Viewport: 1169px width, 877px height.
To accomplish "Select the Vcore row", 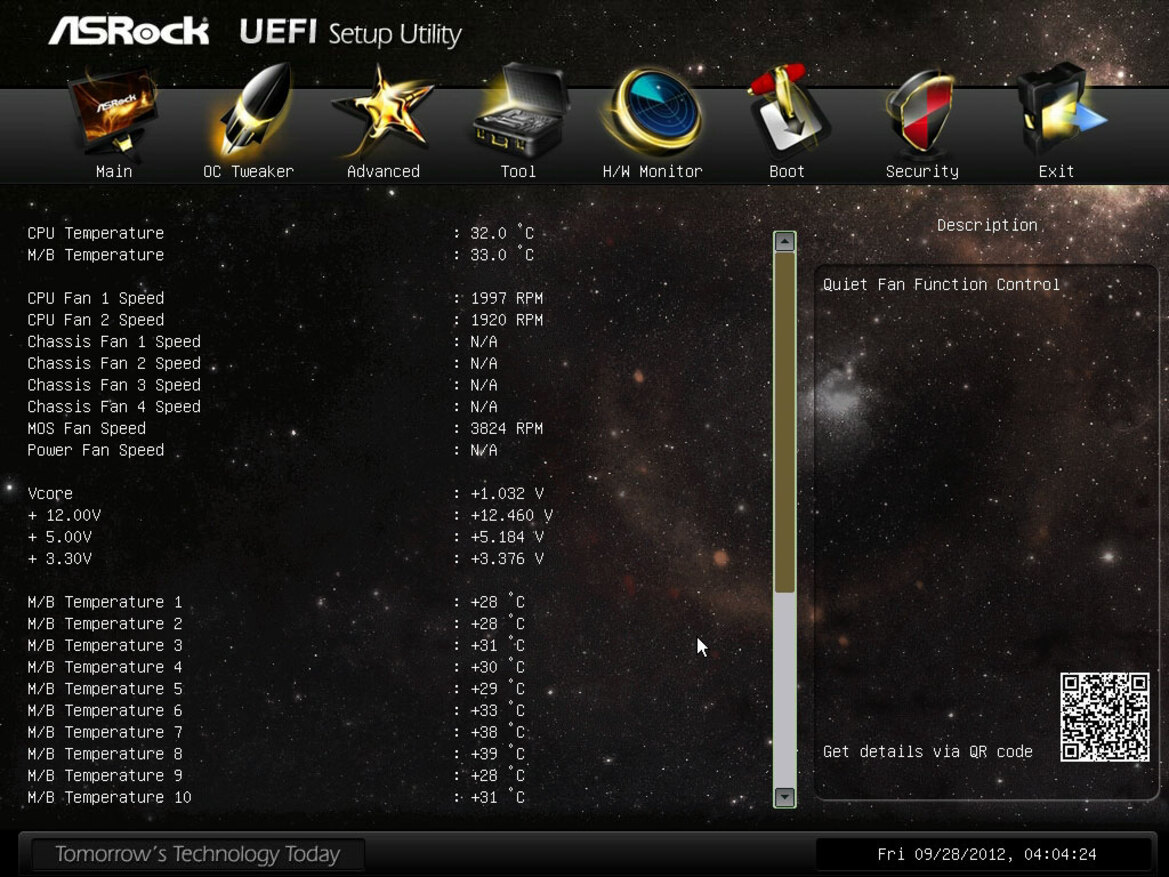I will click(286, 494).
